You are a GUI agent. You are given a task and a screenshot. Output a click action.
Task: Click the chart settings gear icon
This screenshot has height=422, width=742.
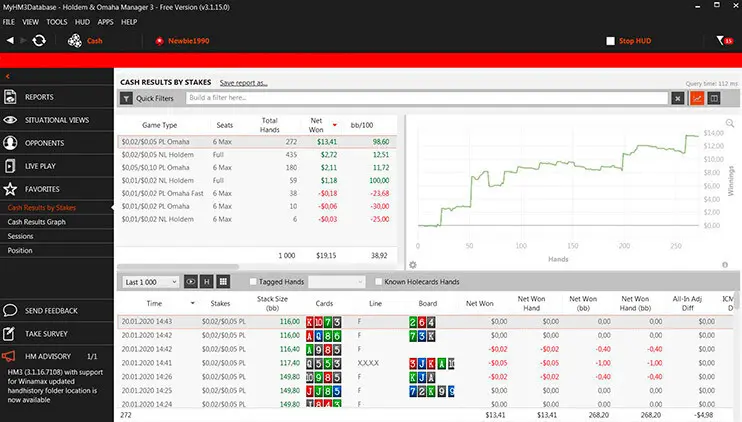coord(413,264)
